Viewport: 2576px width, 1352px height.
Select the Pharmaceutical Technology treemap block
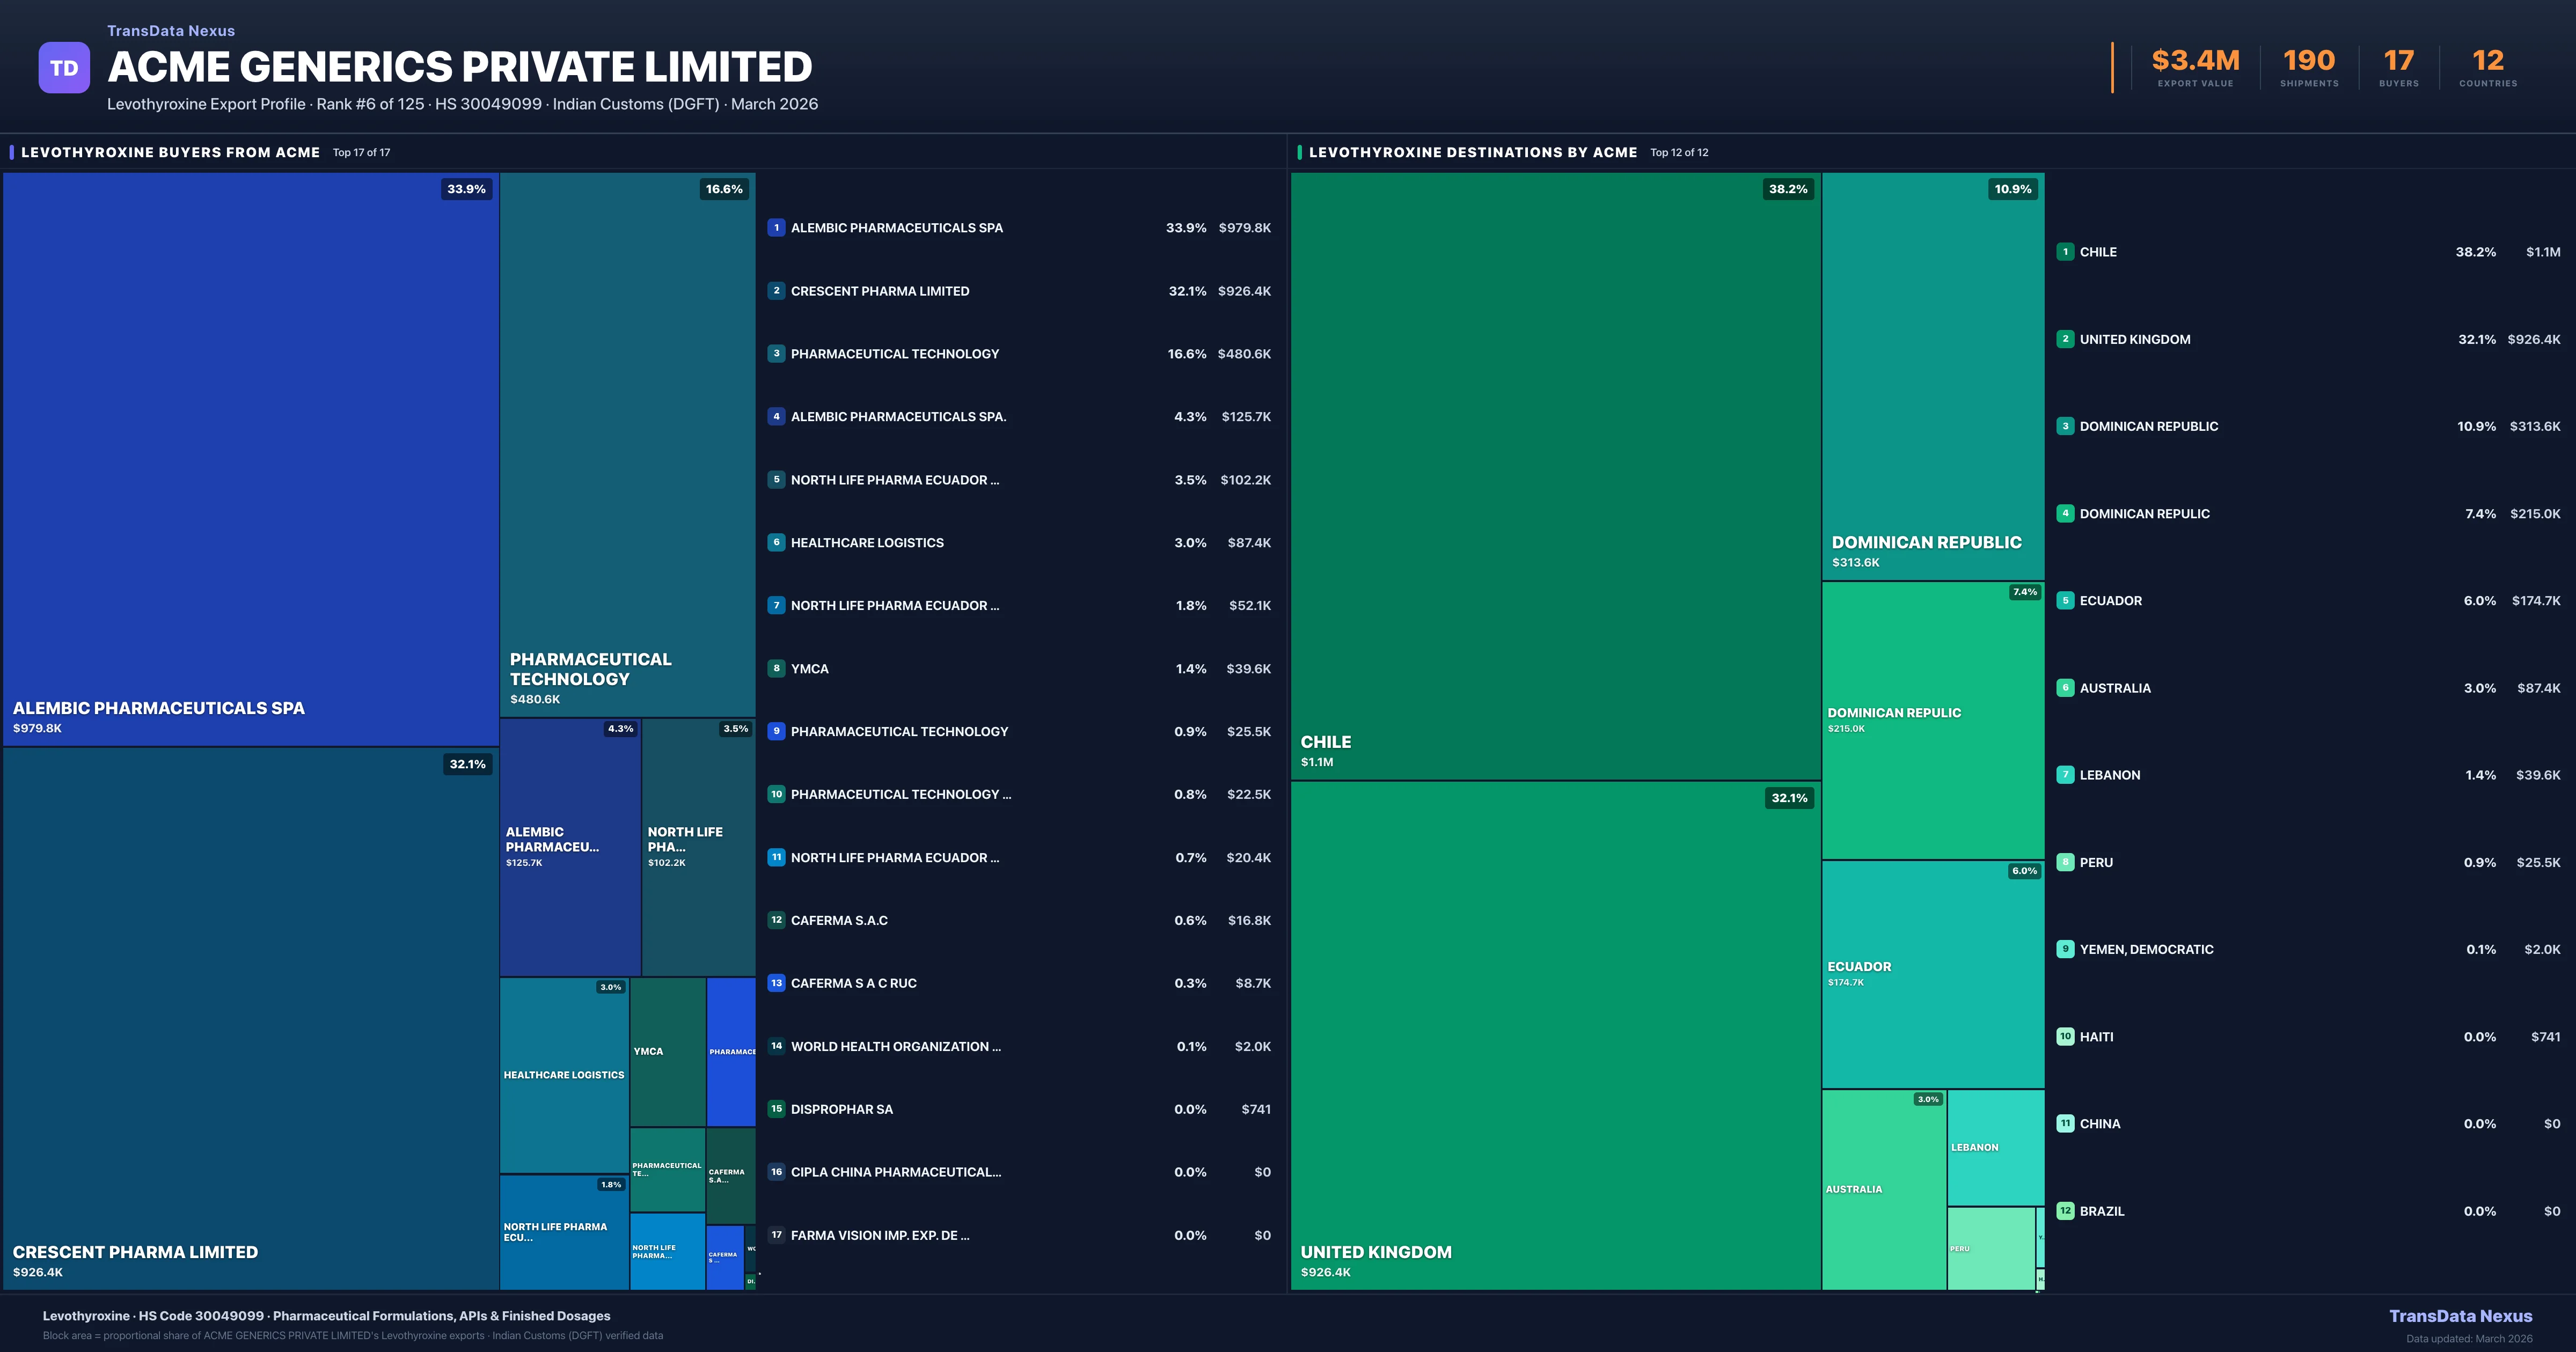click(x=627, y=445)
